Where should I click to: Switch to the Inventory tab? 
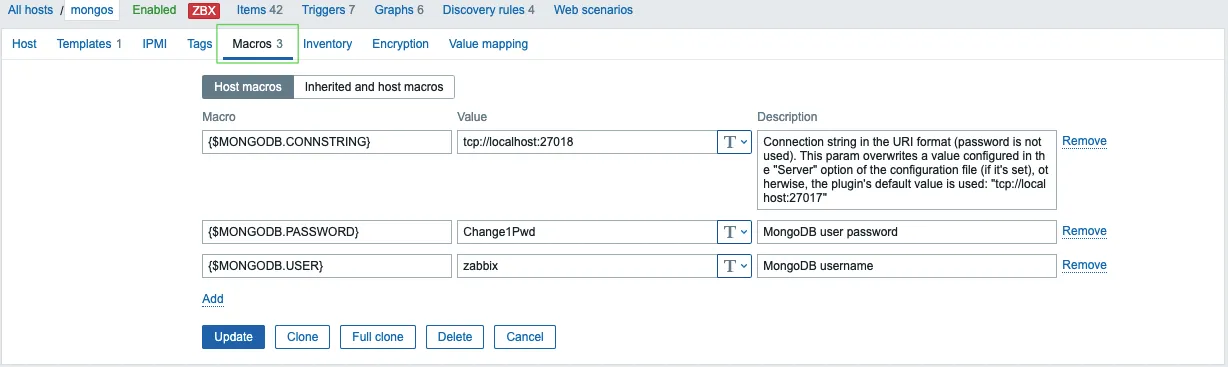tap(327, 44)
